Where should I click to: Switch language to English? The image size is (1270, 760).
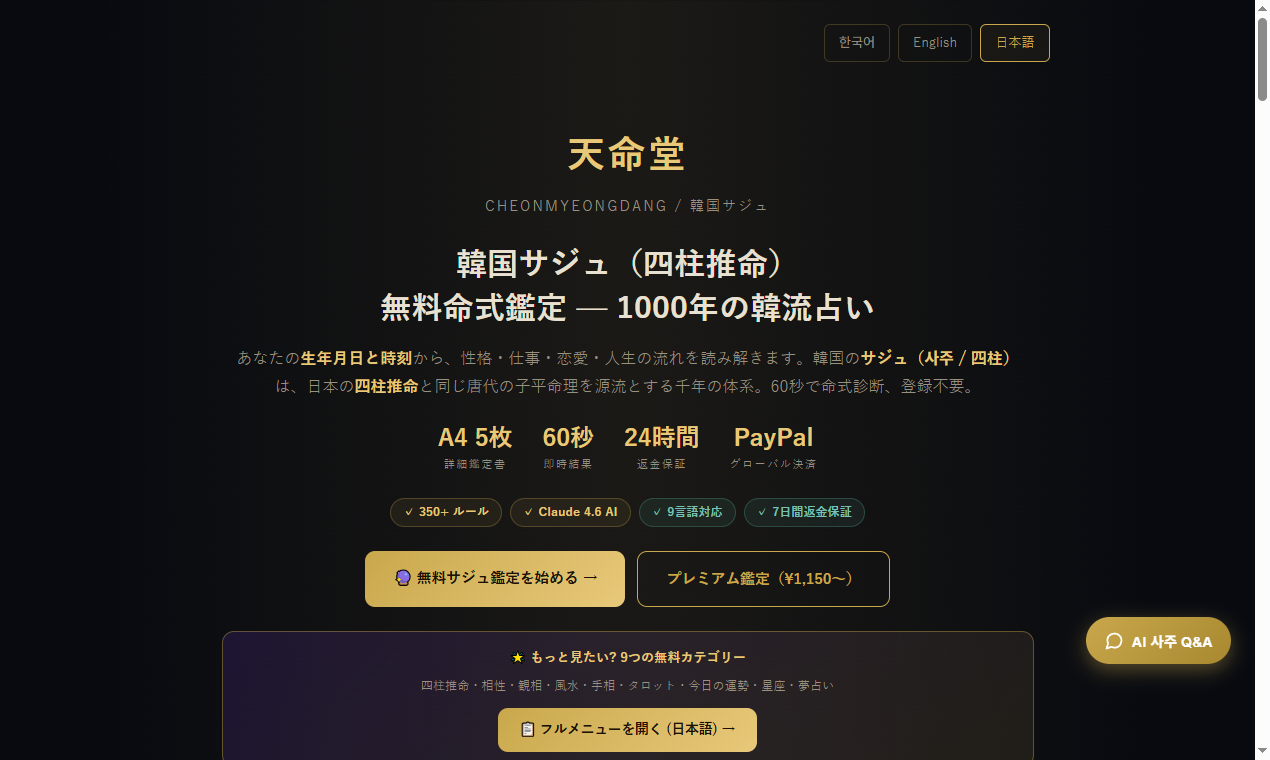click(934, 43)
